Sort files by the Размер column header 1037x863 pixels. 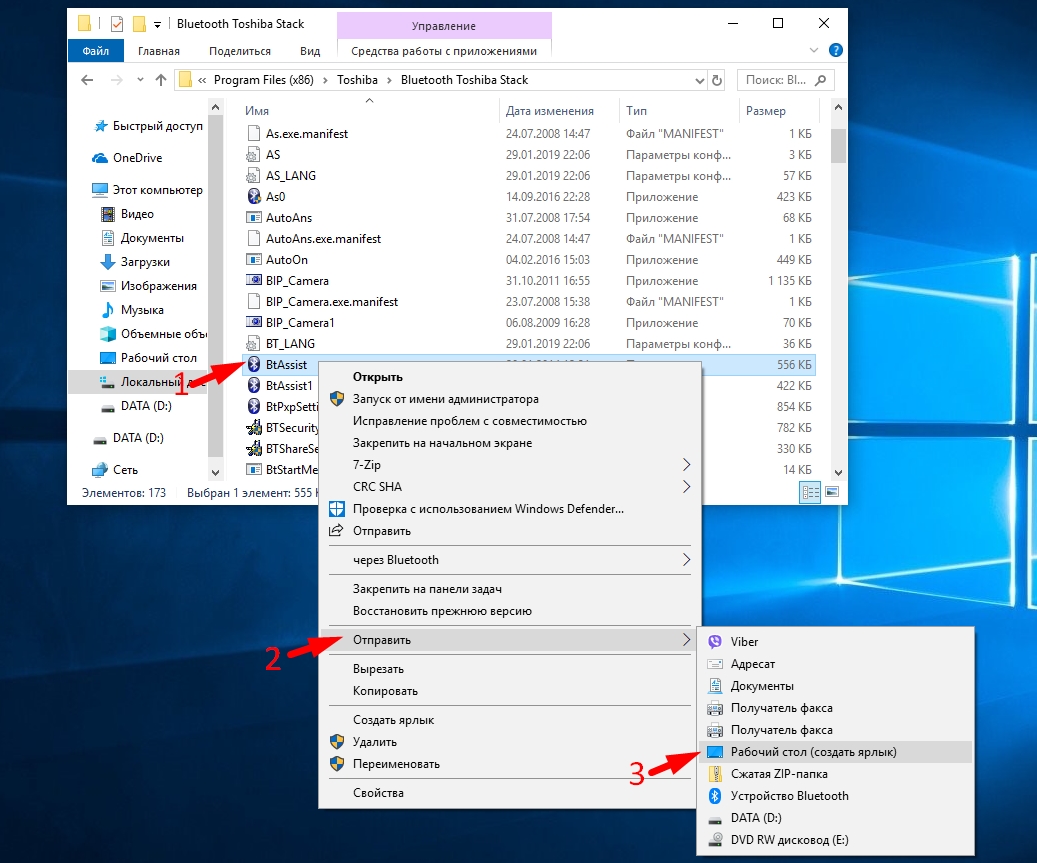tap(766, 111)
